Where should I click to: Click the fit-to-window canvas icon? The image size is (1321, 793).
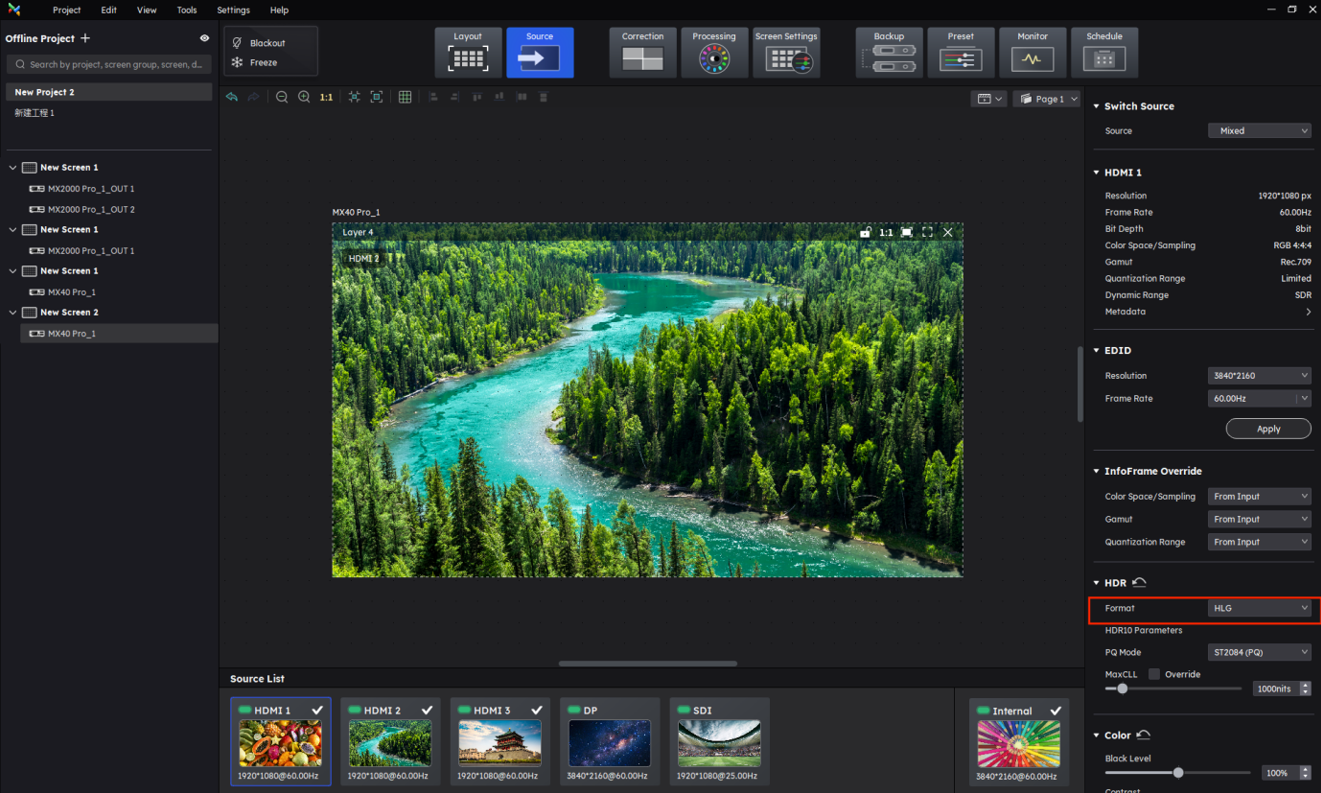coord(376,97)
